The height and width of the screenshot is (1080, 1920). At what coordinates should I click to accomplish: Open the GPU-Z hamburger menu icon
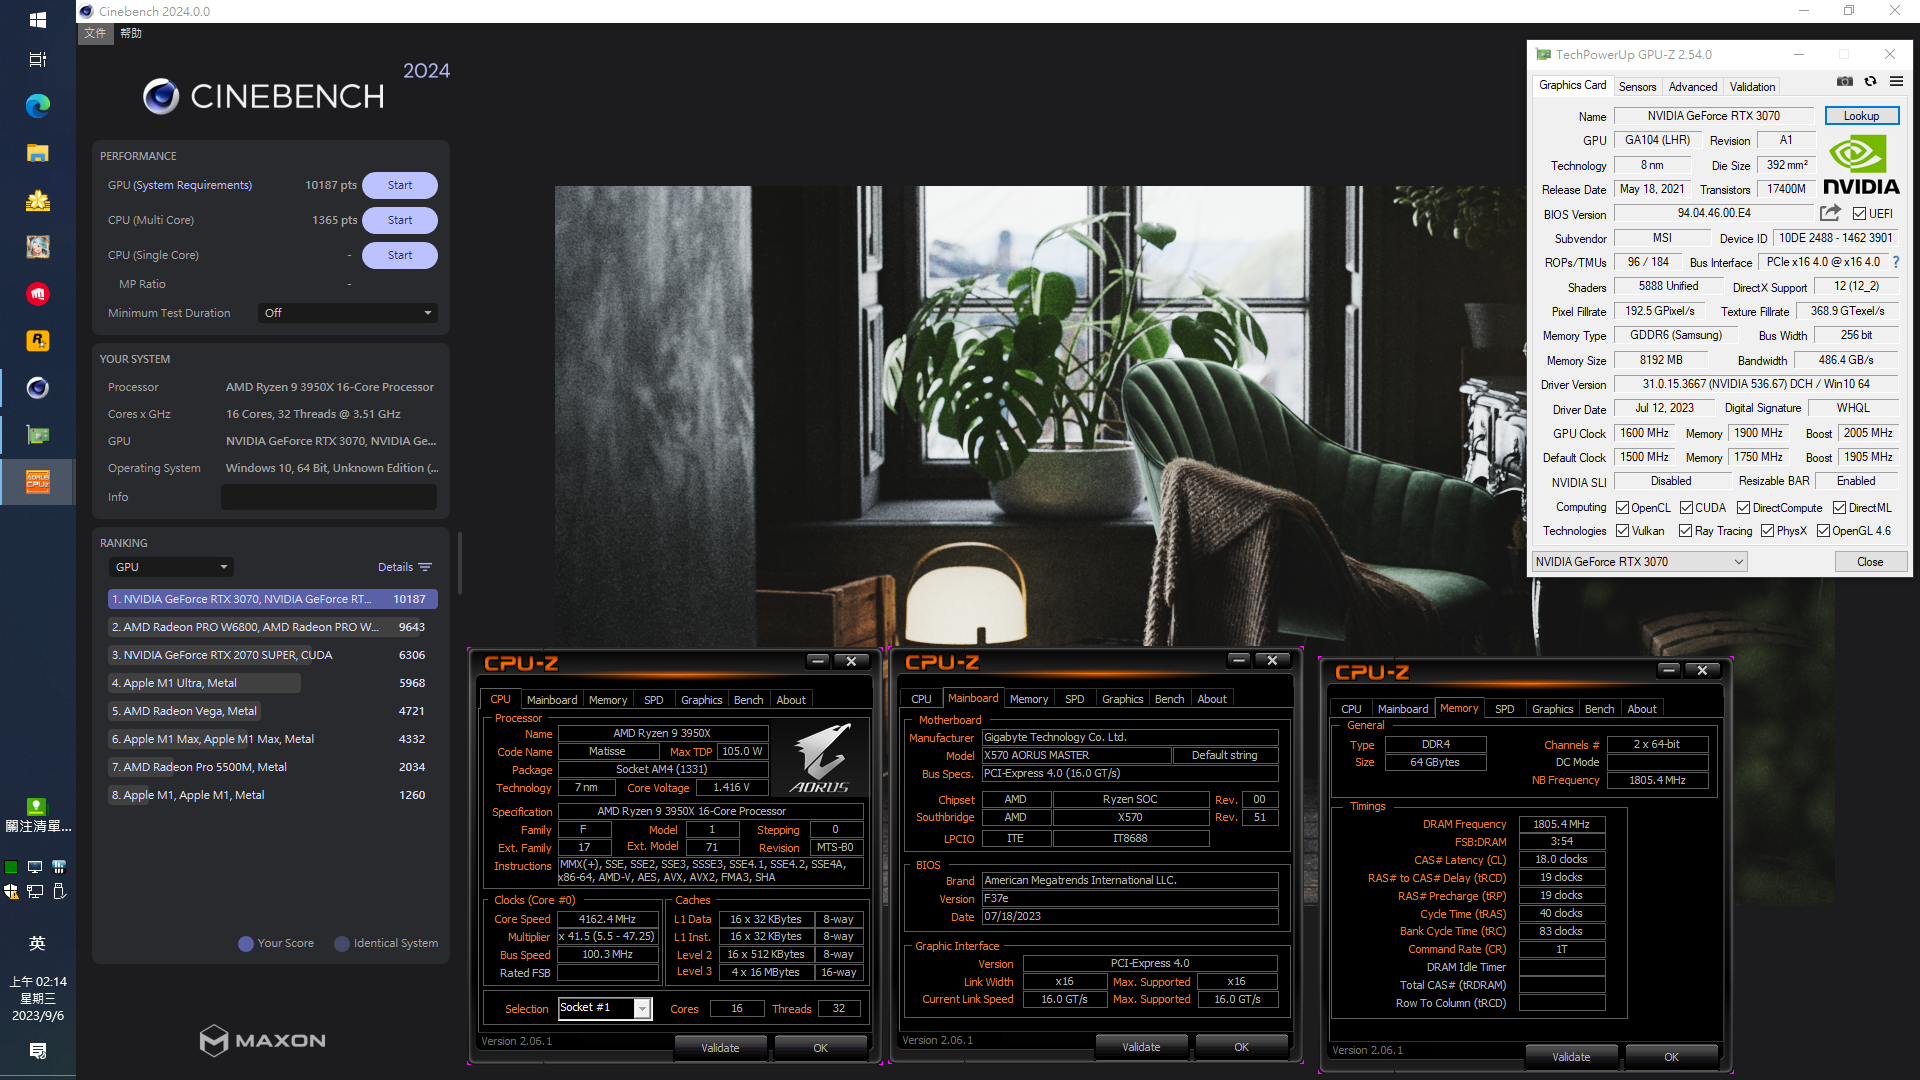(1896, 82)
